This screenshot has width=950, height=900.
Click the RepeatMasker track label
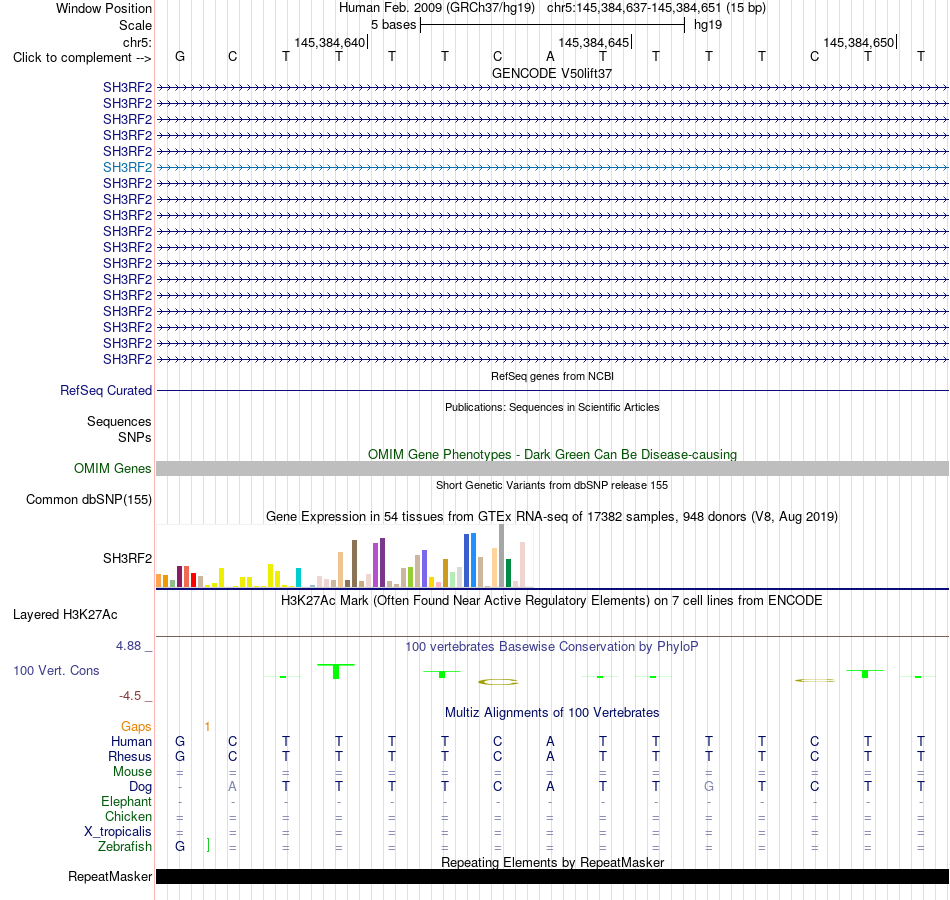click(x=110, y=876)
